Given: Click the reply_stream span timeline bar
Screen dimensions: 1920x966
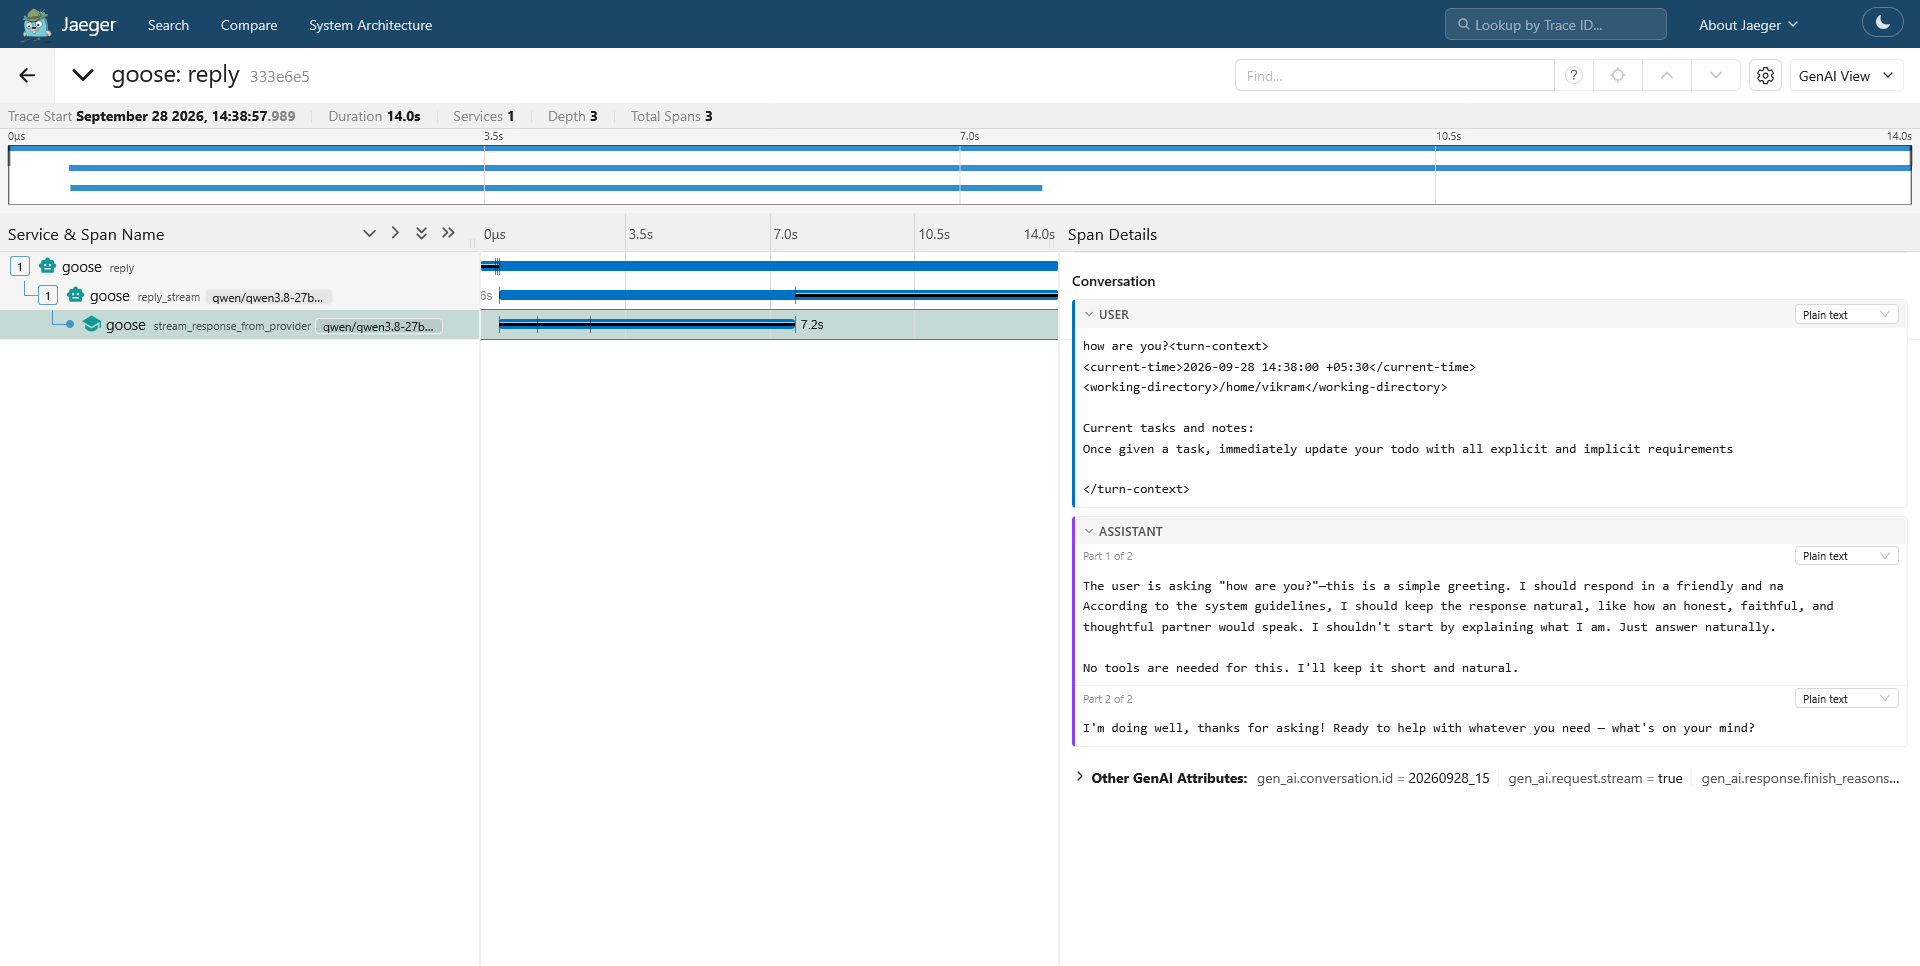Looking at the screenshot, I should point(778,295).
